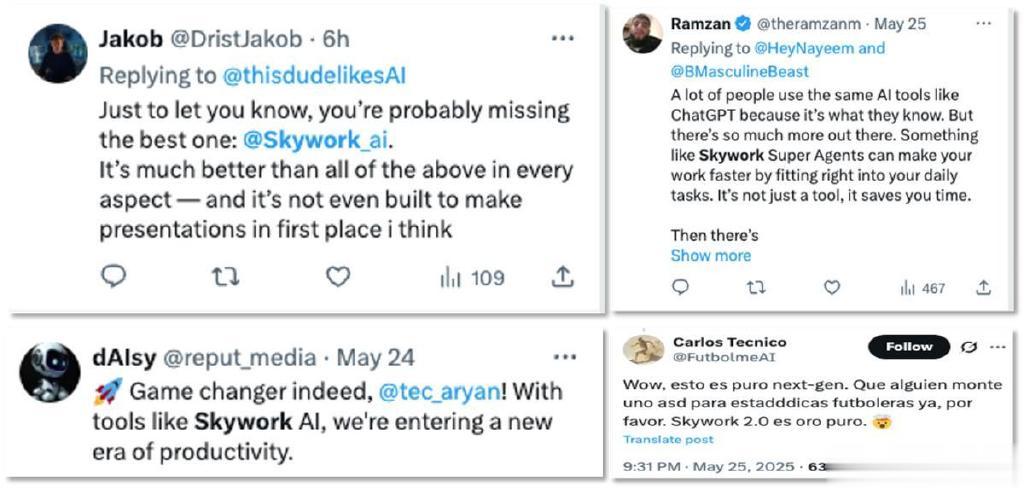Screen dimensions: 1024x488
Task: Retweet Ramzan's post
Action: pos(756,288)
